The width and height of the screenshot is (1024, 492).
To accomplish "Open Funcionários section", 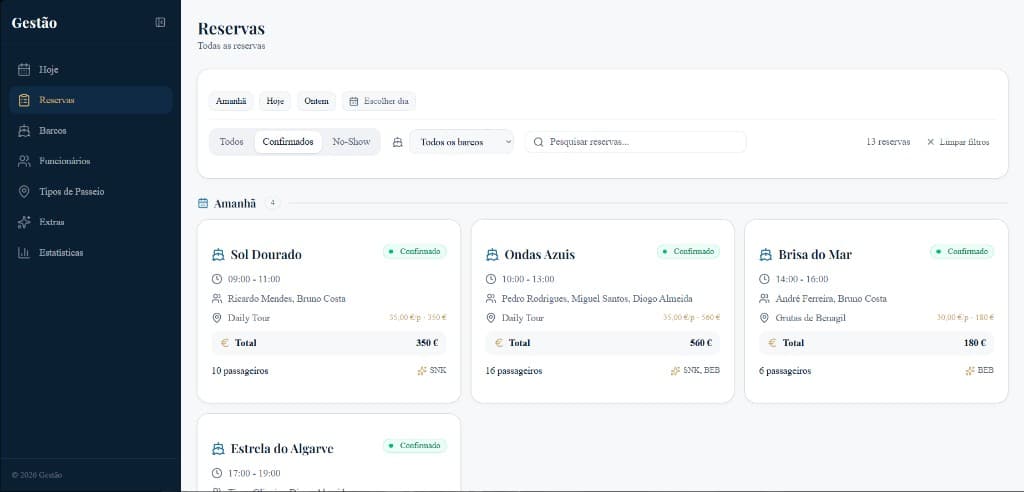I will 91,161.
